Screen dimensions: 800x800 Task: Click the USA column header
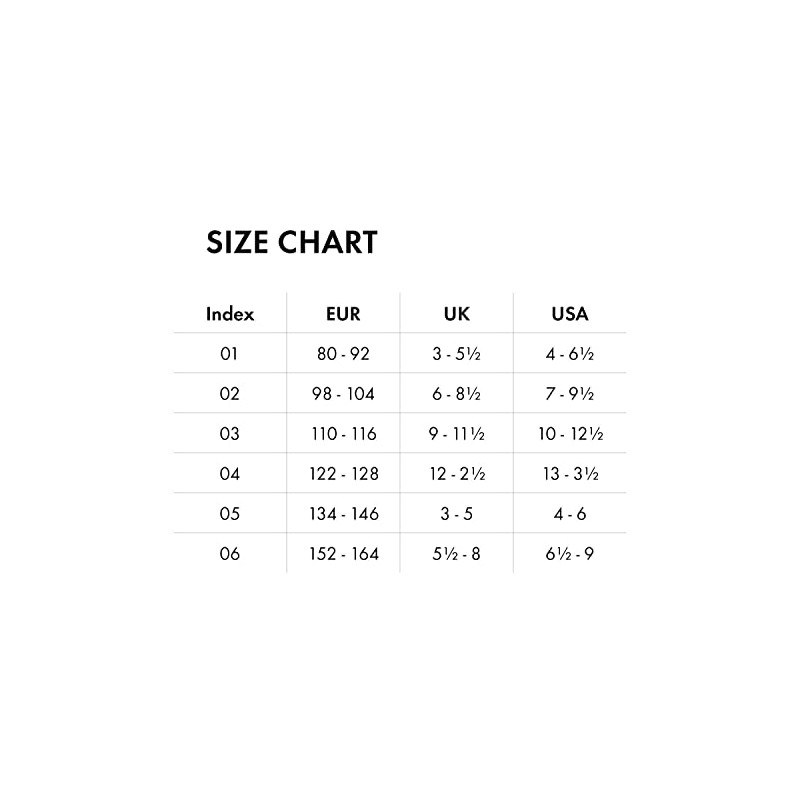click(x=570, y=313)
